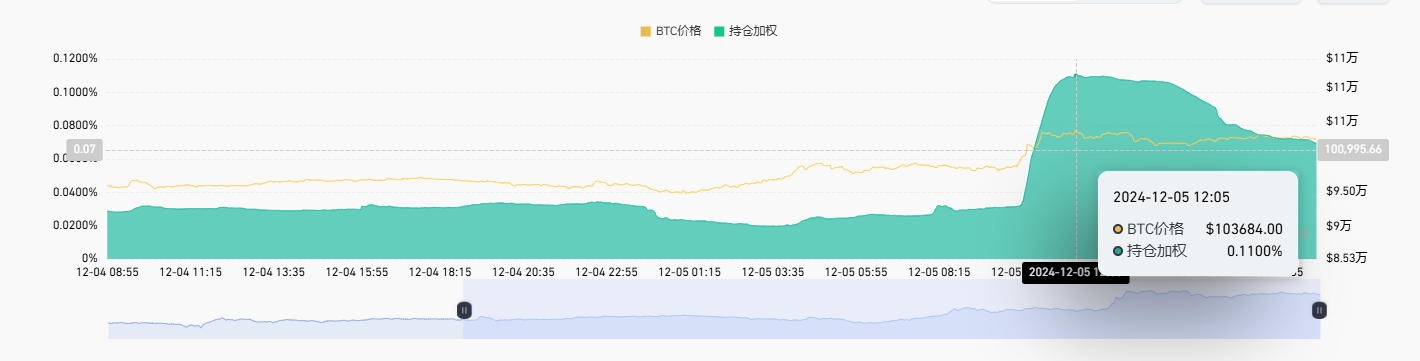Click the 持仓加权 label inside the tooltip
Screen dimensions: 1420x361
[1157, 251]
